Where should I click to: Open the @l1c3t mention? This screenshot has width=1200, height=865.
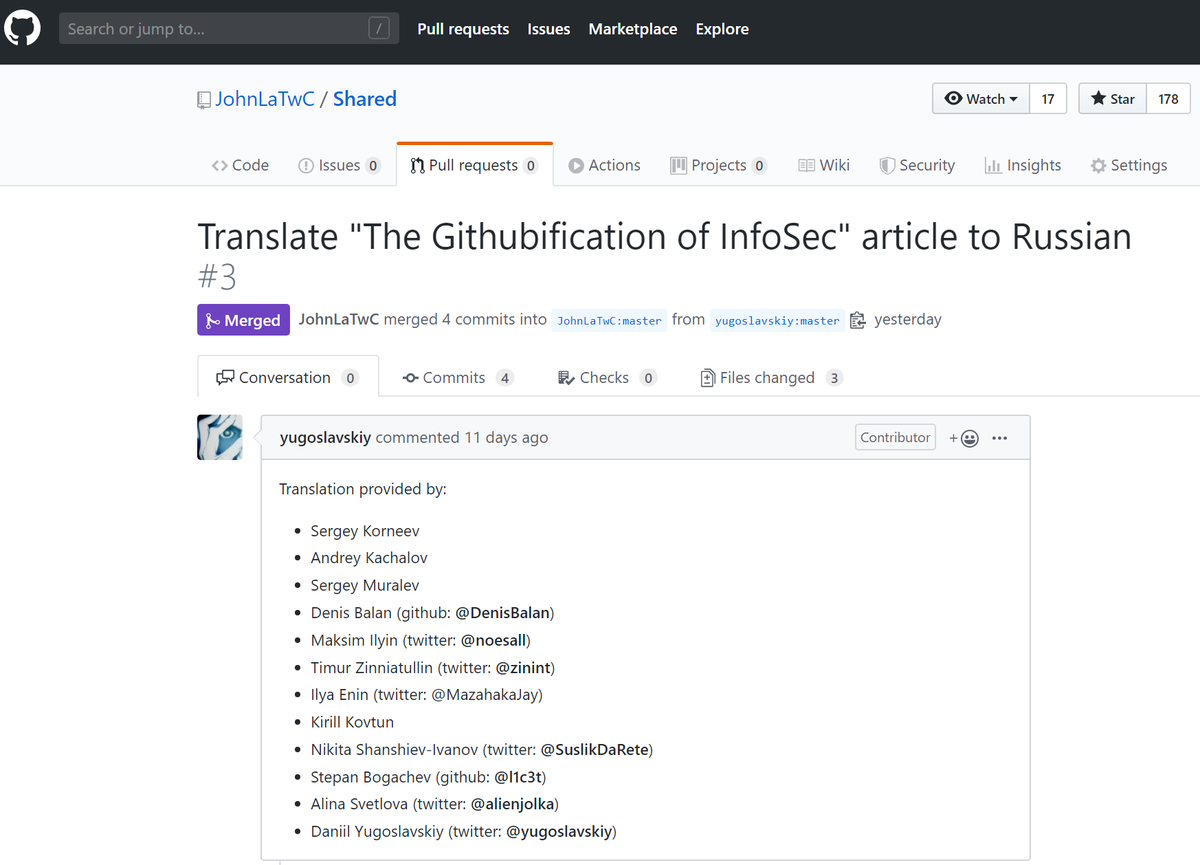(517, 777)
